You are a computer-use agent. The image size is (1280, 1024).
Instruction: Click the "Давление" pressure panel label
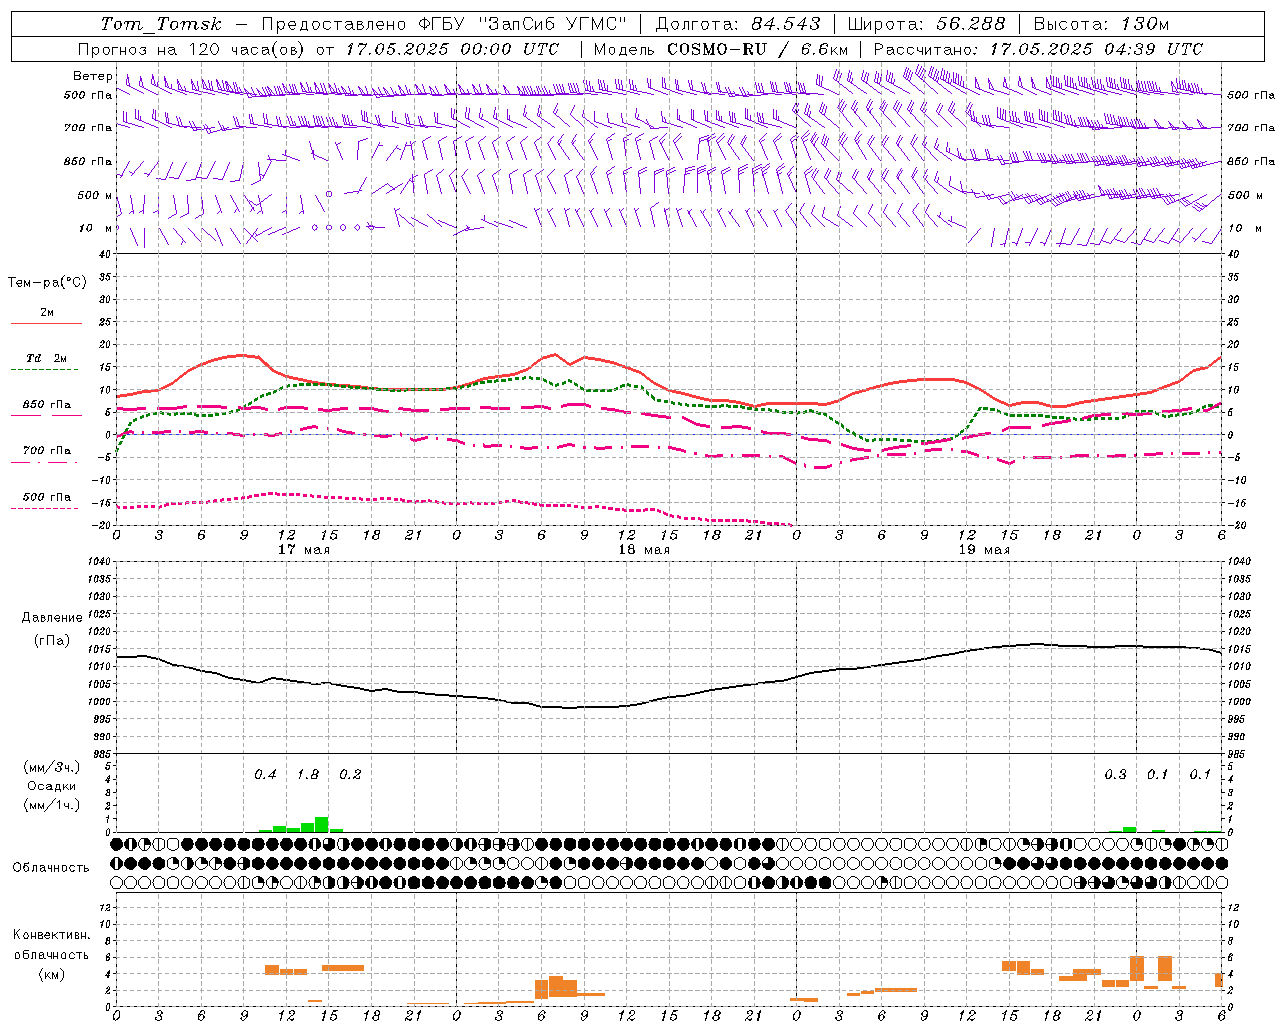click(53, 618)
